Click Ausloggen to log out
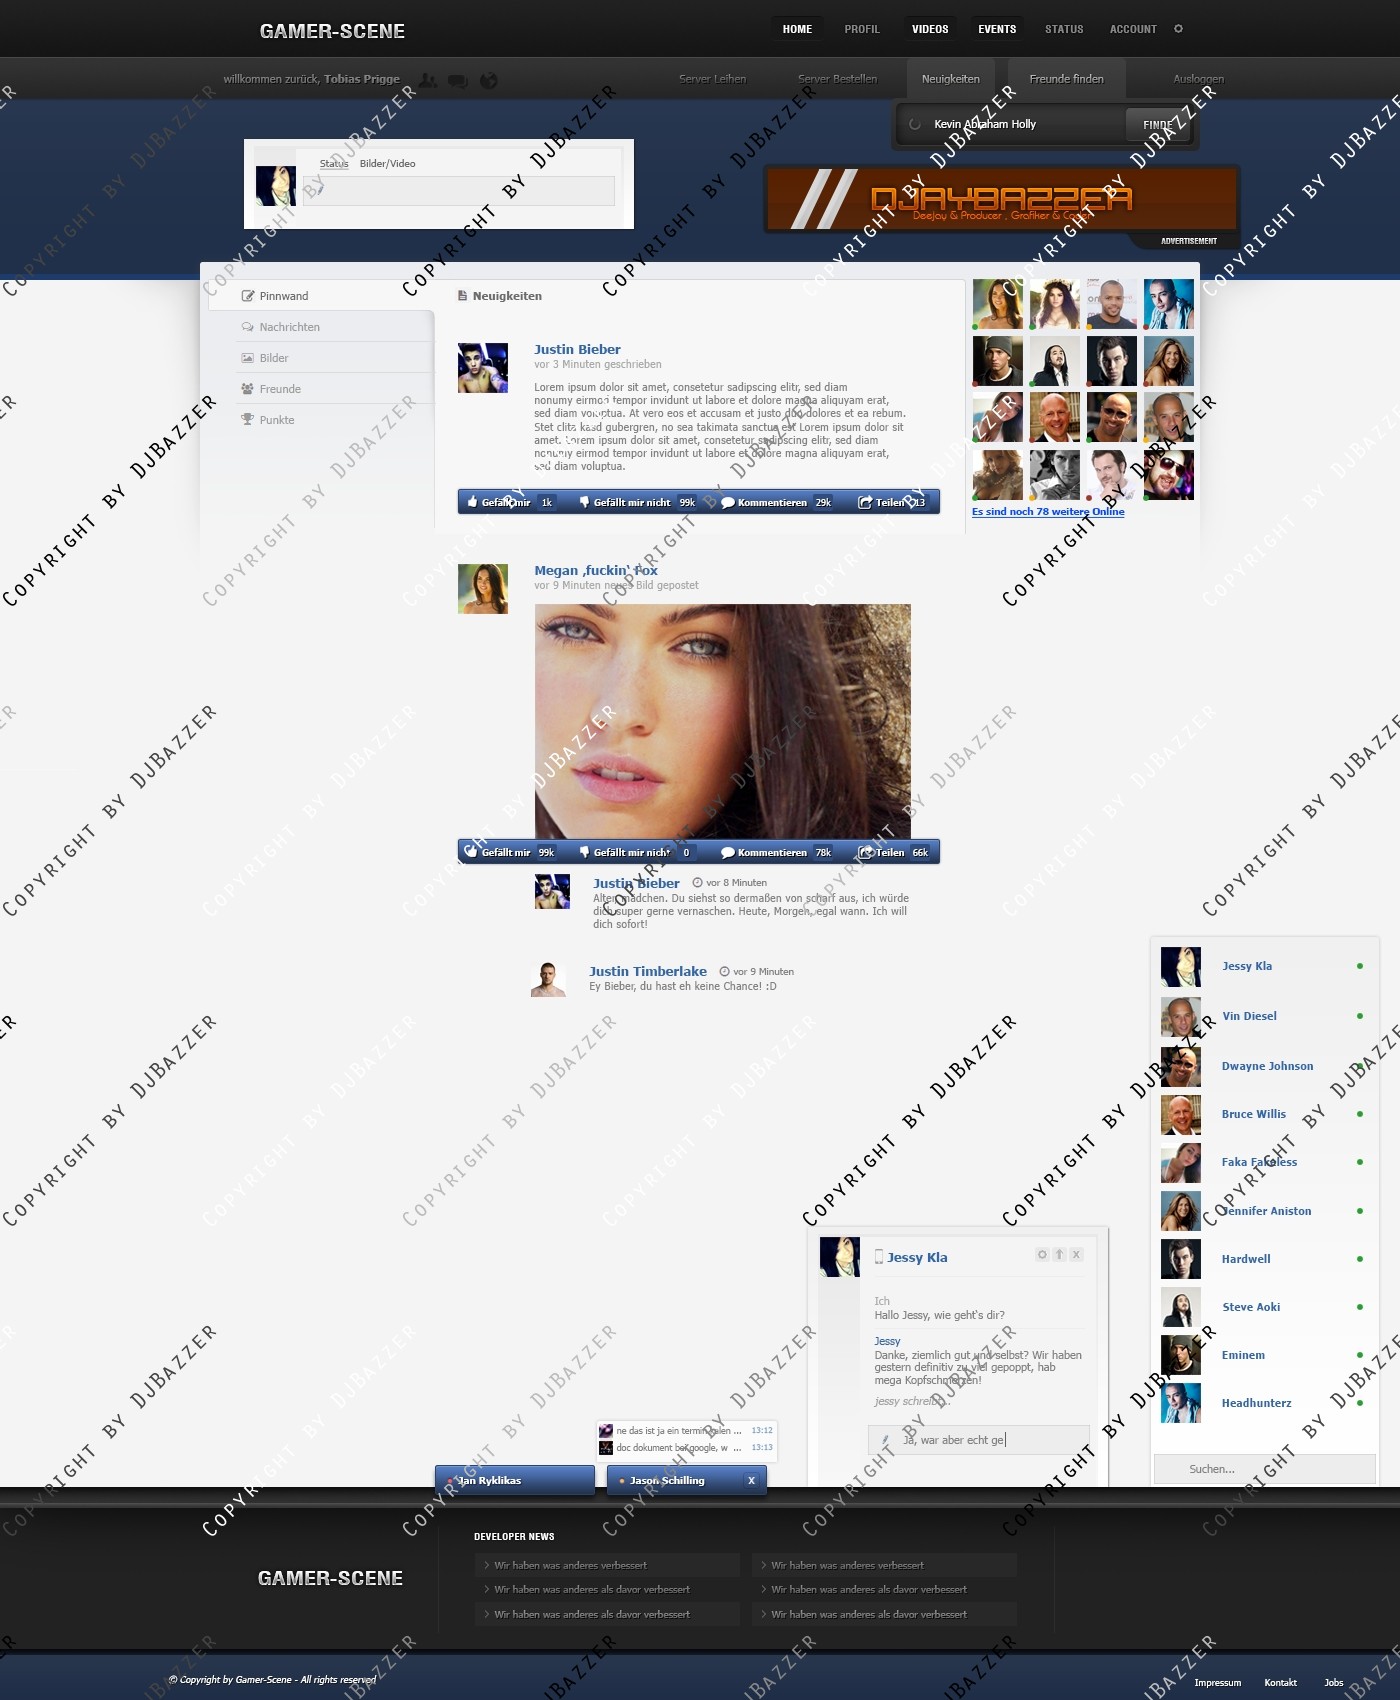This screenshot has height=1700, width=1400. tap(1198, 79)
